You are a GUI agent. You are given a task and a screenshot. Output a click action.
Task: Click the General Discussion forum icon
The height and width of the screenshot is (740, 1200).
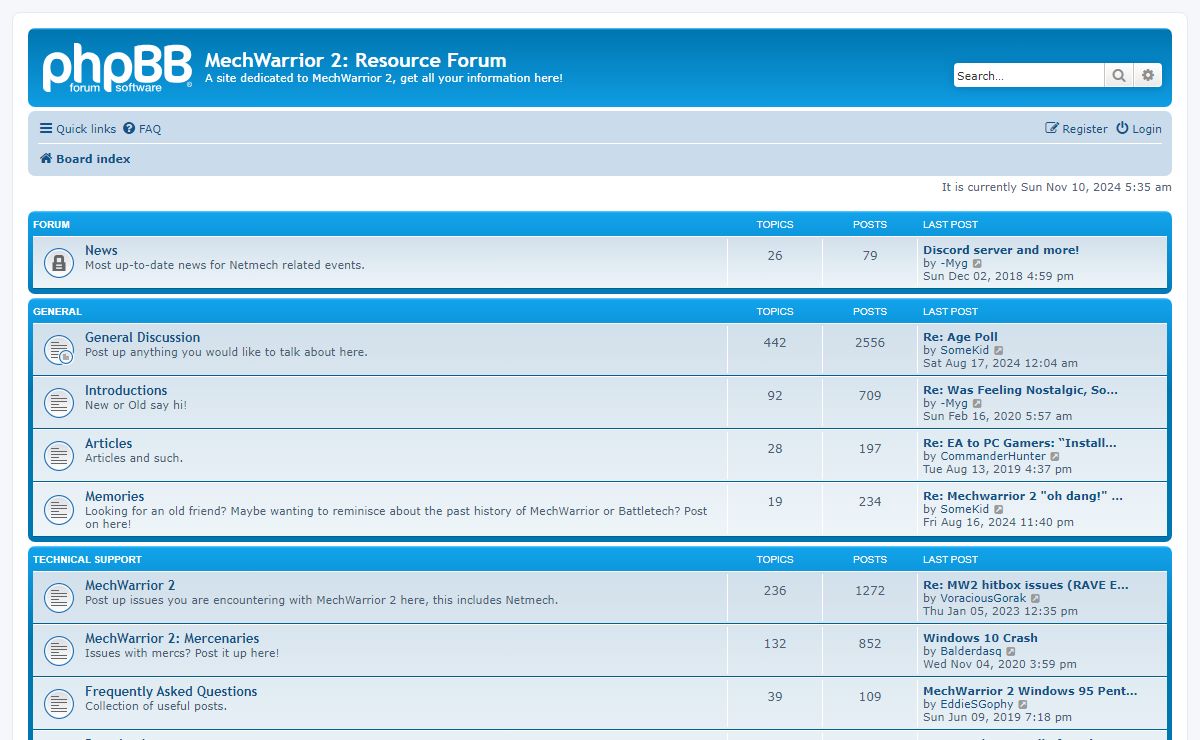click(58, 349)
